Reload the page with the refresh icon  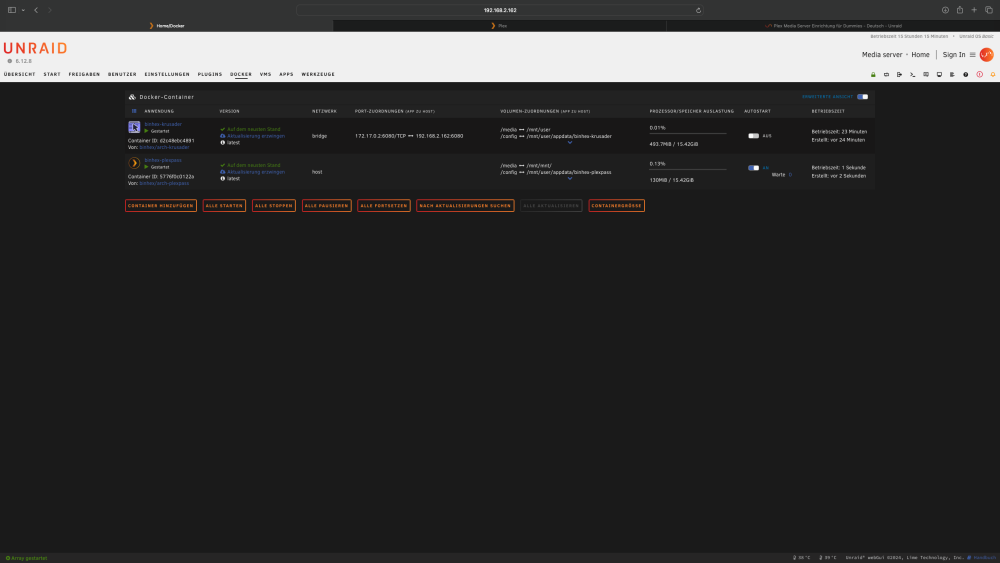pyautogui.click(x=698, y=10)
